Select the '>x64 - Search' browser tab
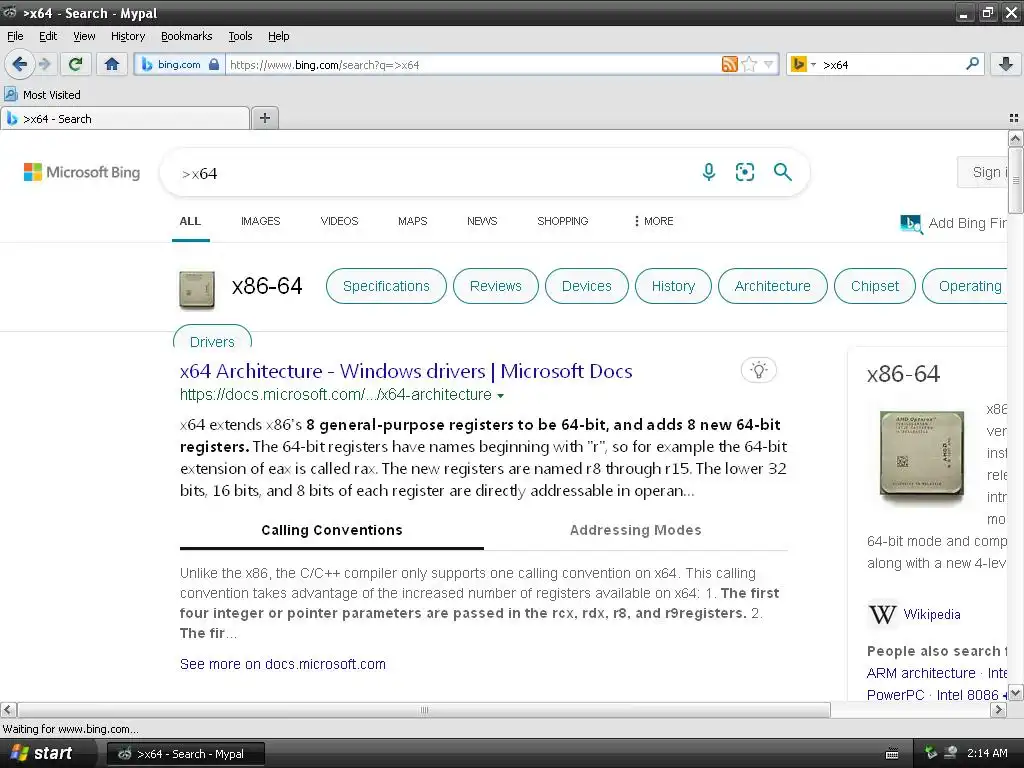1024x768 pixels. tap(125, 119)
